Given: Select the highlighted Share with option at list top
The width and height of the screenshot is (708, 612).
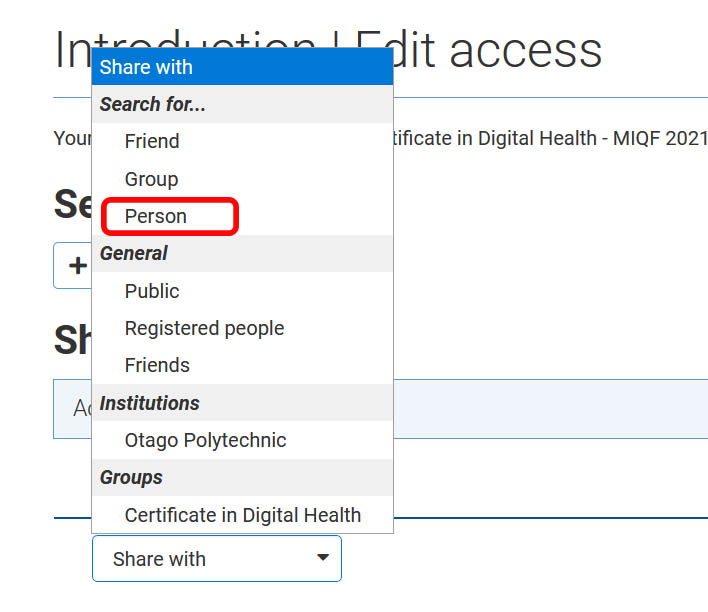Looking at the screenshot, I should click(x=242, y=67).
